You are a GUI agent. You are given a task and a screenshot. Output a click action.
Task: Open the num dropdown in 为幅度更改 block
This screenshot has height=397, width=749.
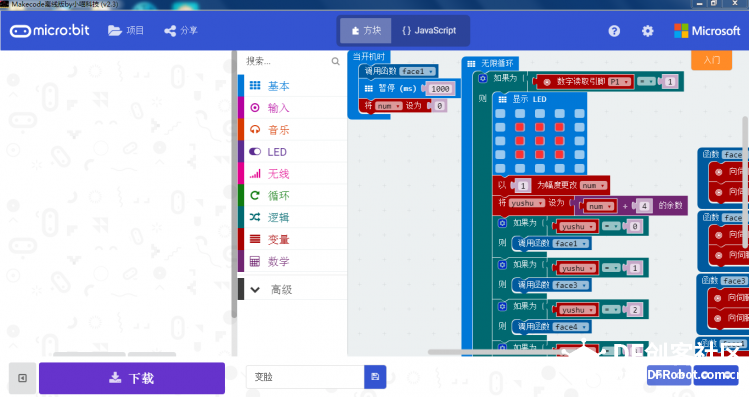click(x=593, y=185)
